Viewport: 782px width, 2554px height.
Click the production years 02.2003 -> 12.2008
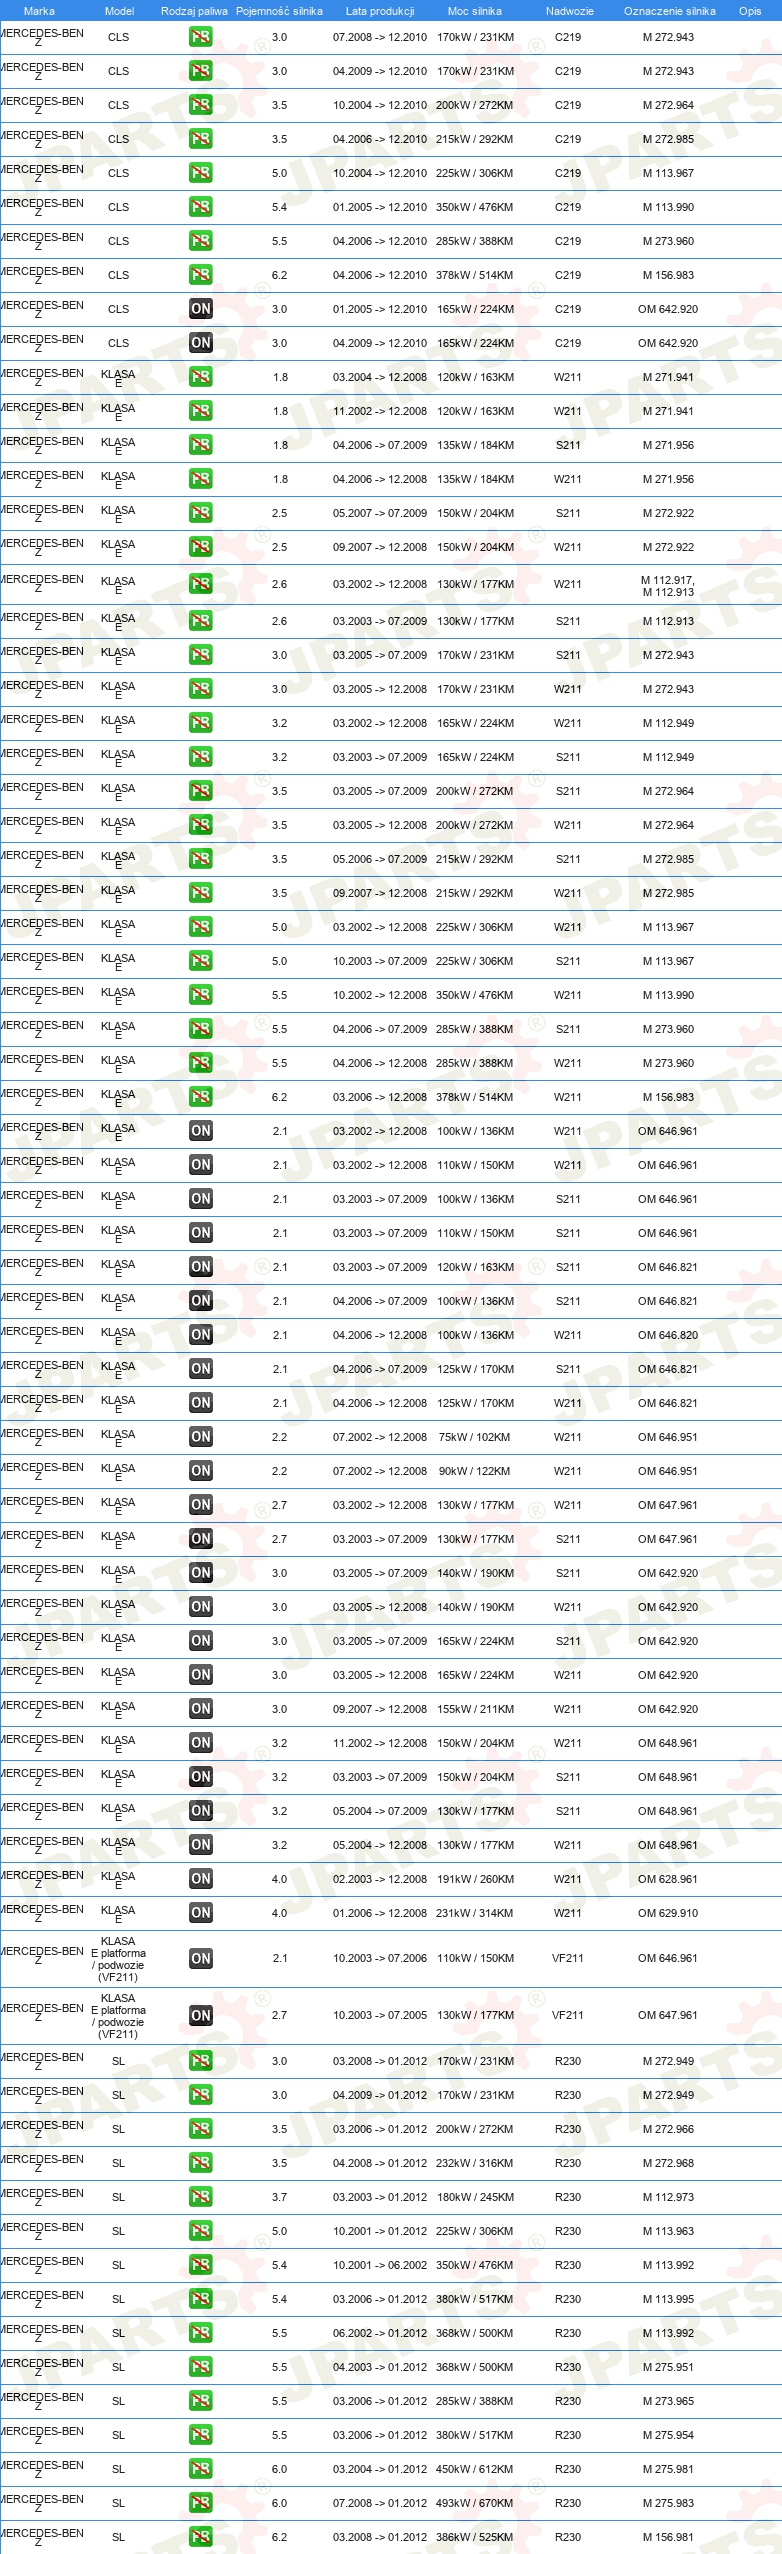pos(380,1879)
